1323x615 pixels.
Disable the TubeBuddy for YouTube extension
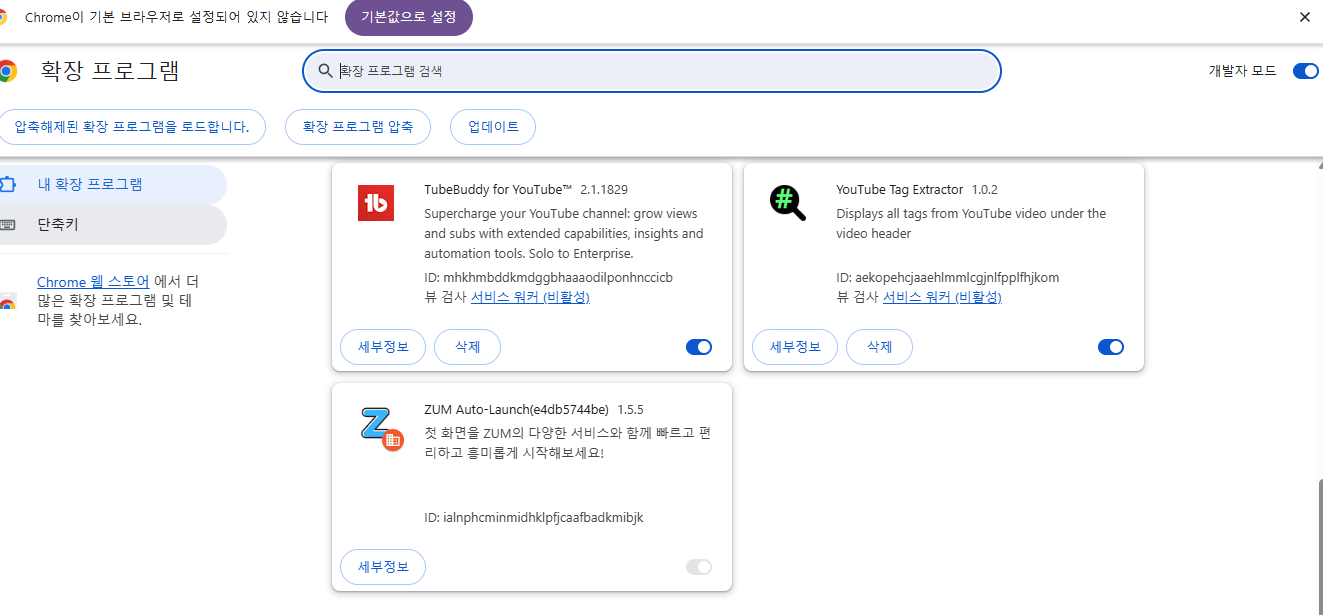tap(699, 347)
